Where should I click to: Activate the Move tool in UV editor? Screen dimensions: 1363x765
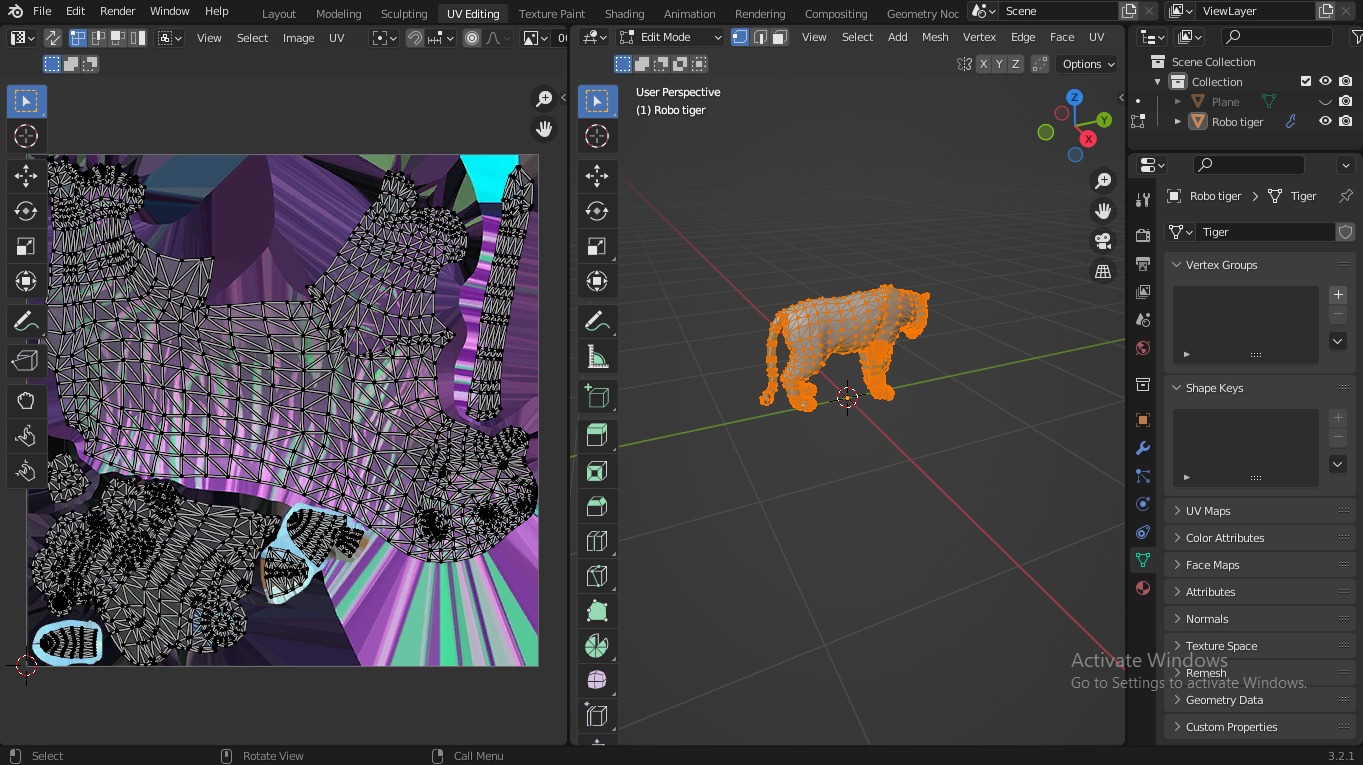[x=26, y=176]
